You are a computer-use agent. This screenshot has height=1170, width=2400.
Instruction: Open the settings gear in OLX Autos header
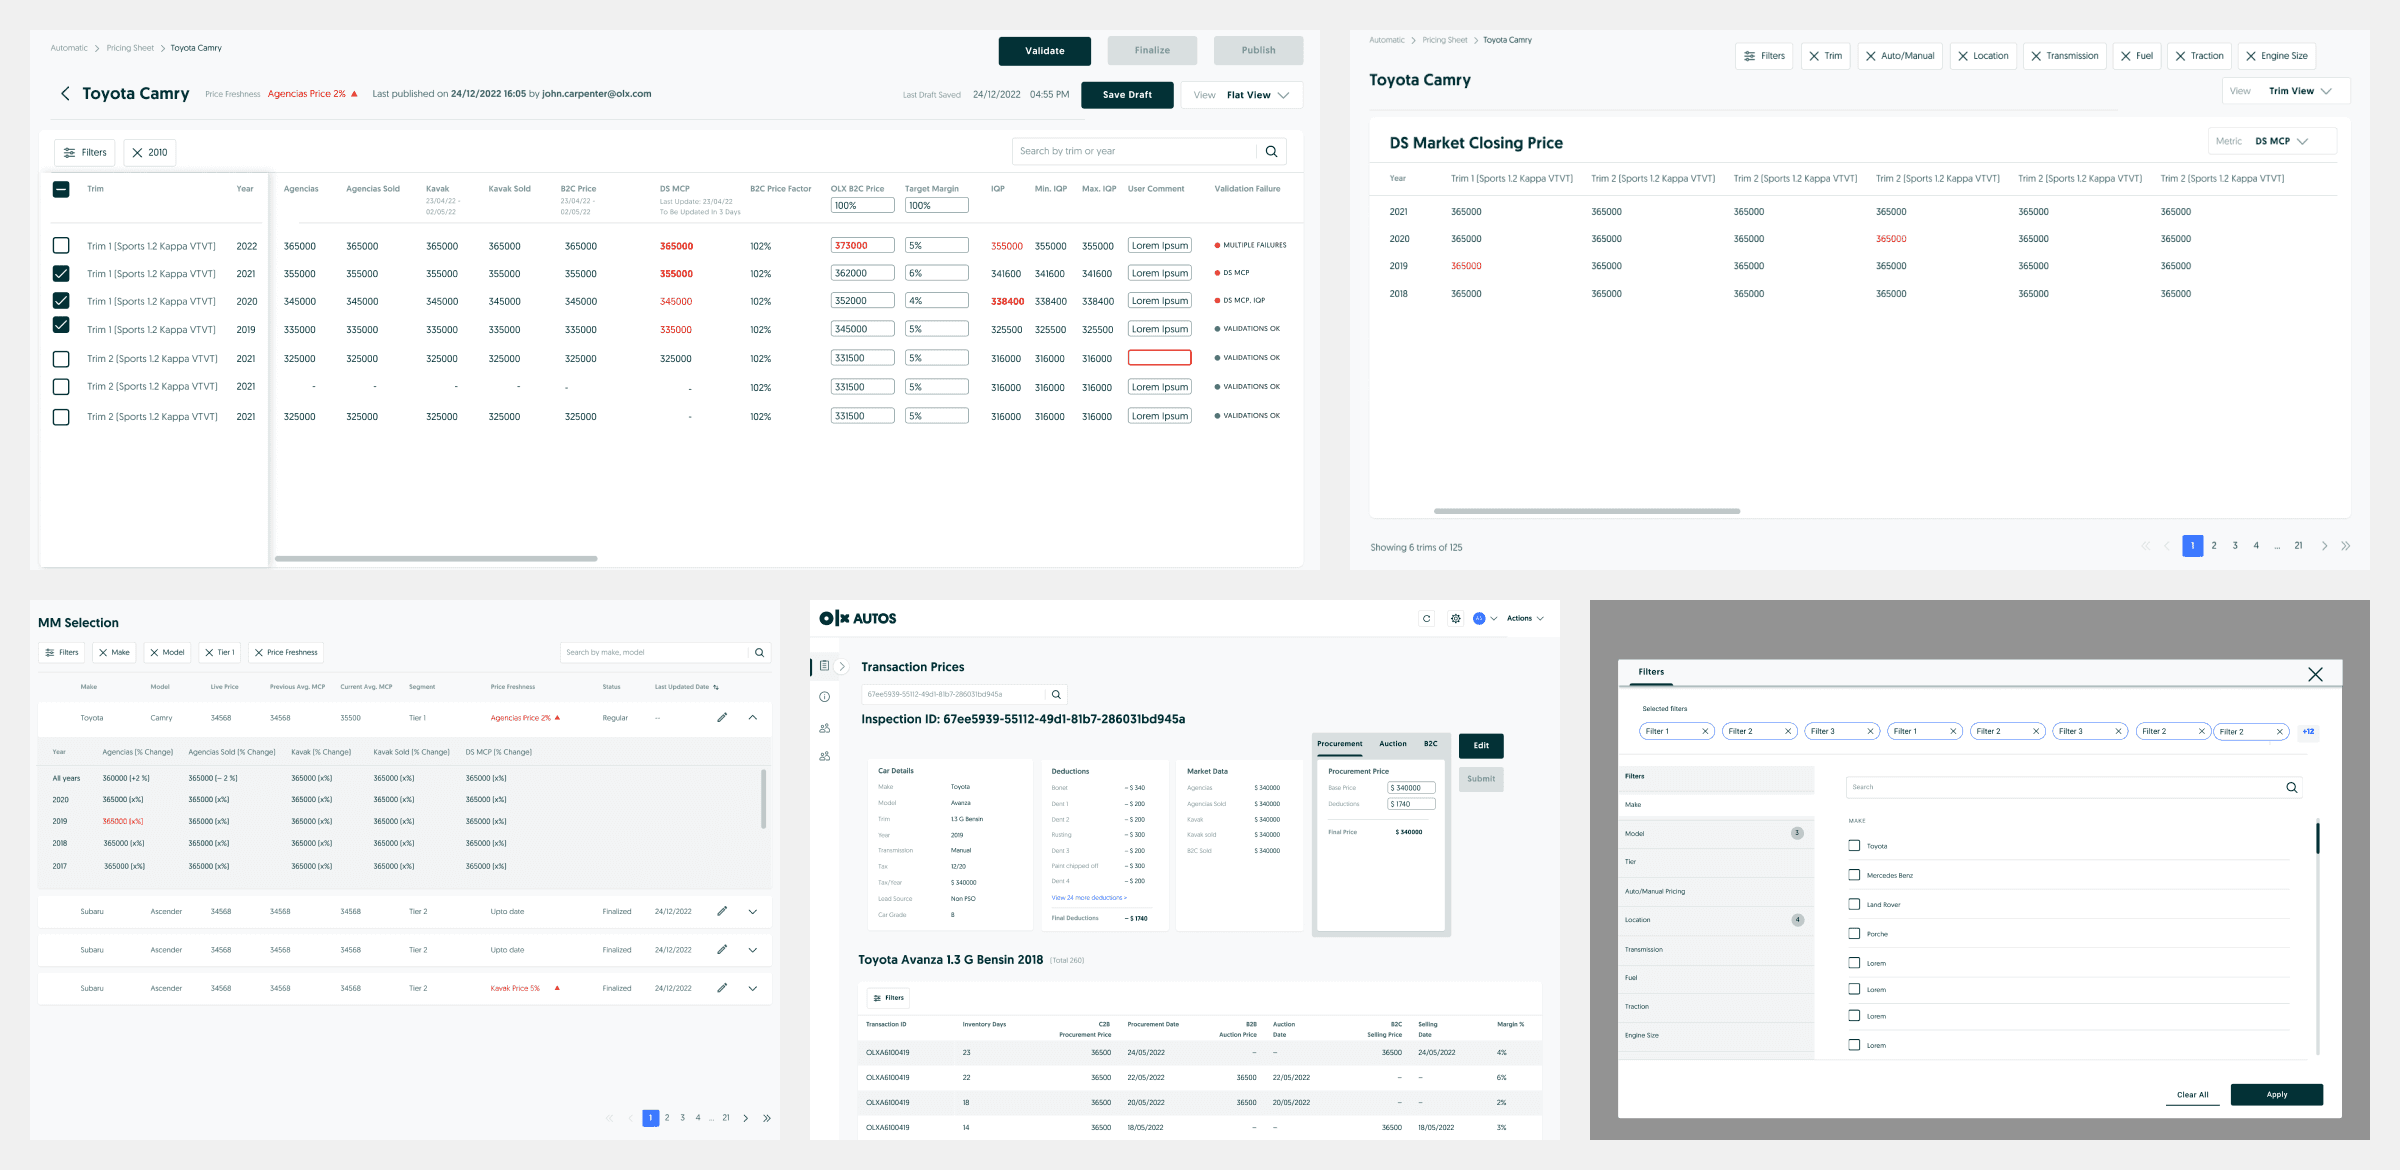[x=1455, y=618]
